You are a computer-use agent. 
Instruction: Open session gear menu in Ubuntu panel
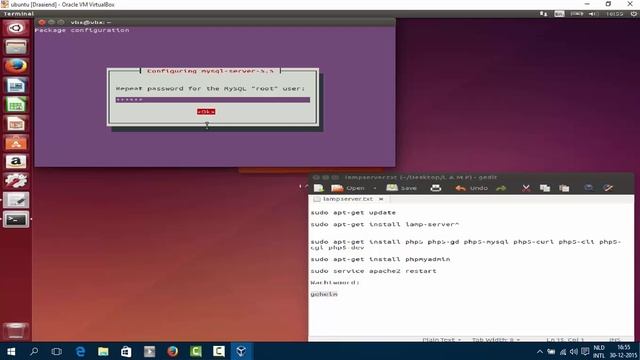(633, 14)
